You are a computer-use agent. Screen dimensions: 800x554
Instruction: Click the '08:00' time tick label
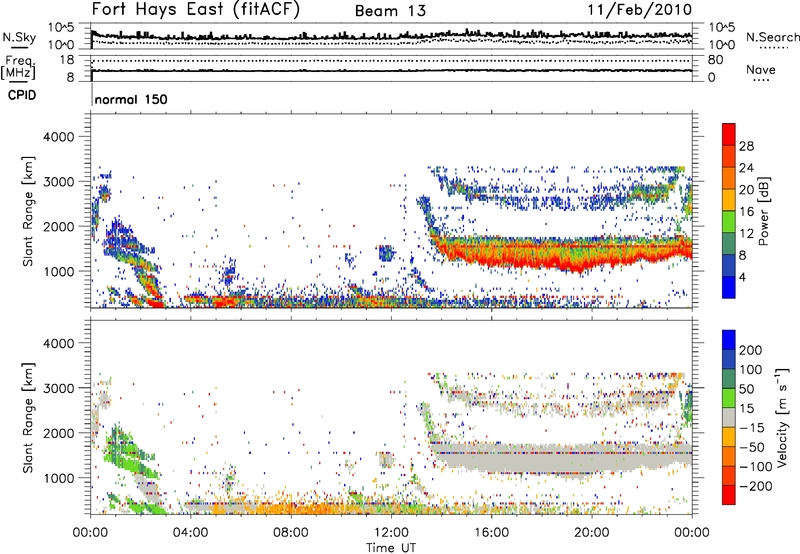point(291,533)
